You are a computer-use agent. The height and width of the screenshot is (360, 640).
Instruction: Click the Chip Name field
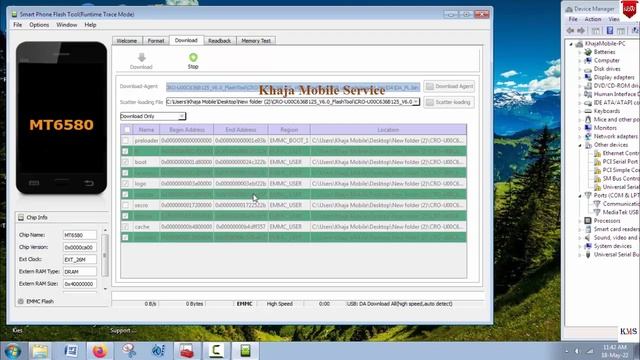tap(80, 235)
